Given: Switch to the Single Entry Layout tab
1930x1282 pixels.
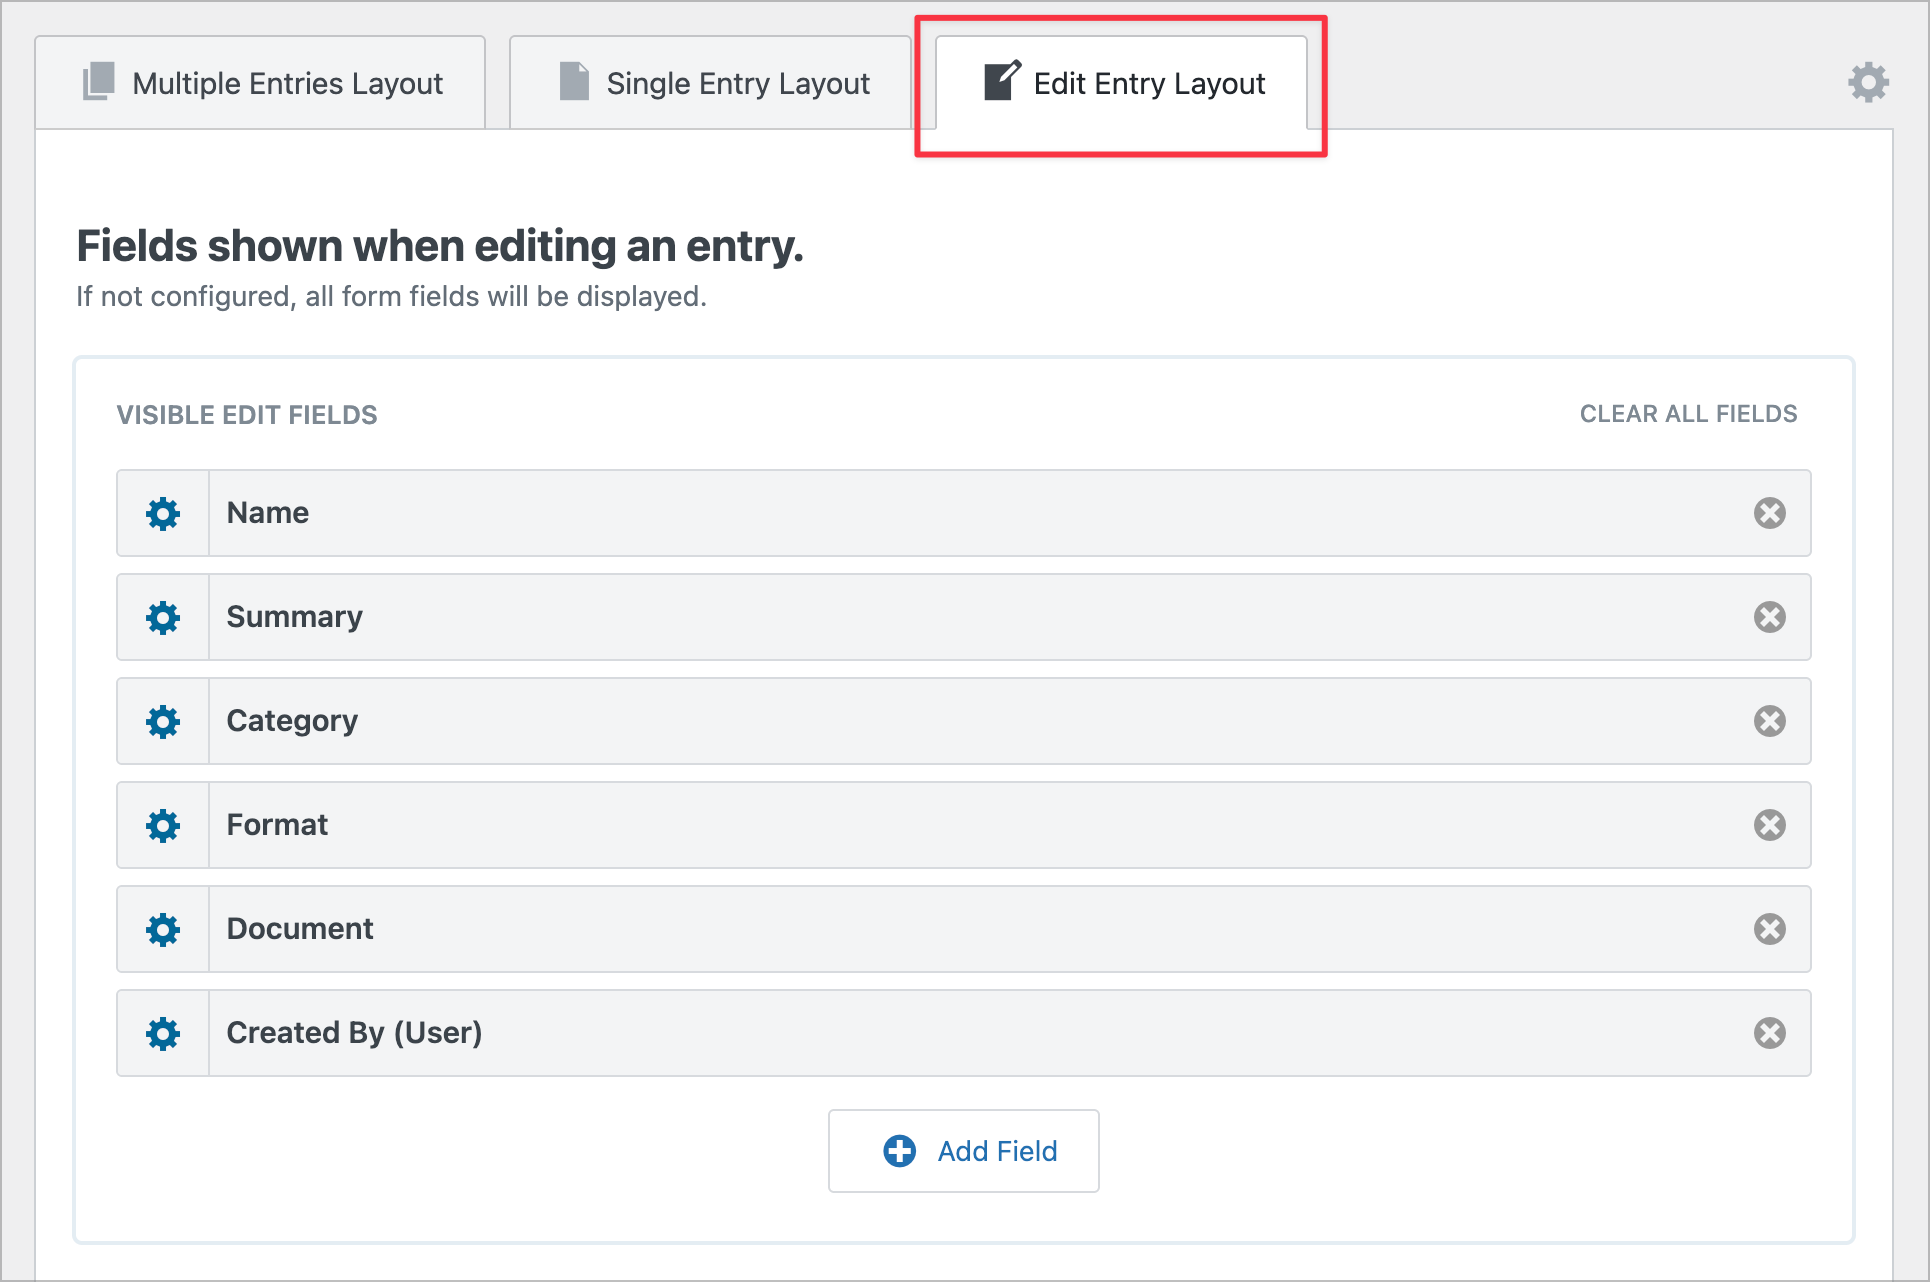Looking at the screenshot, I should (x=710, y=82).
